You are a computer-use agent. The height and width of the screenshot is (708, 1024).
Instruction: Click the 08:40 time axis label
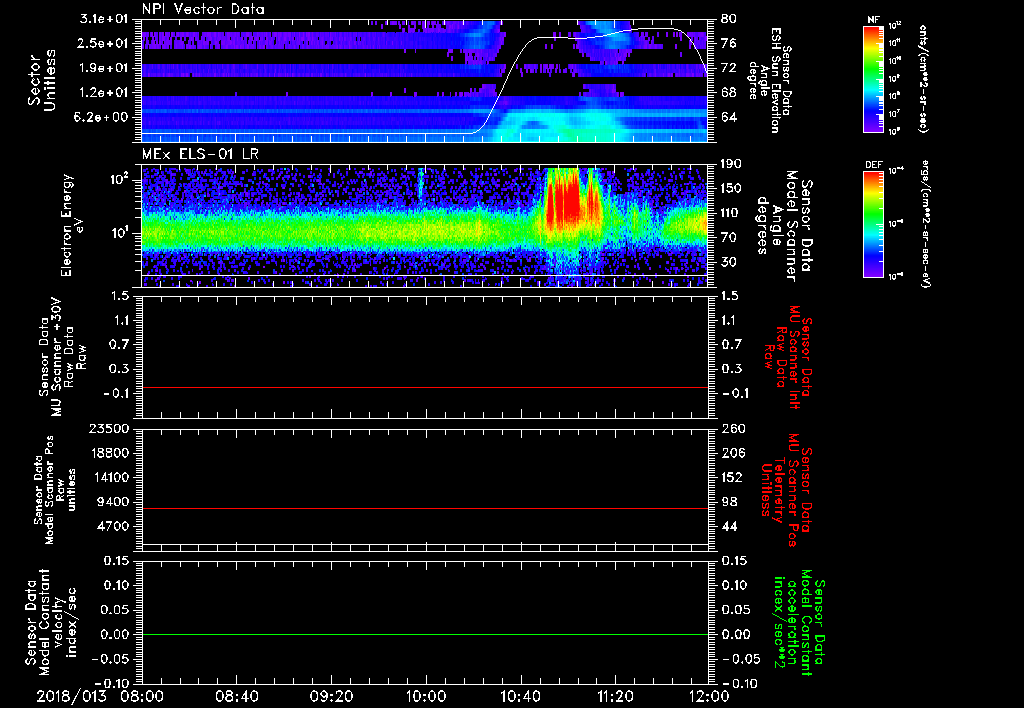(236, 696)
